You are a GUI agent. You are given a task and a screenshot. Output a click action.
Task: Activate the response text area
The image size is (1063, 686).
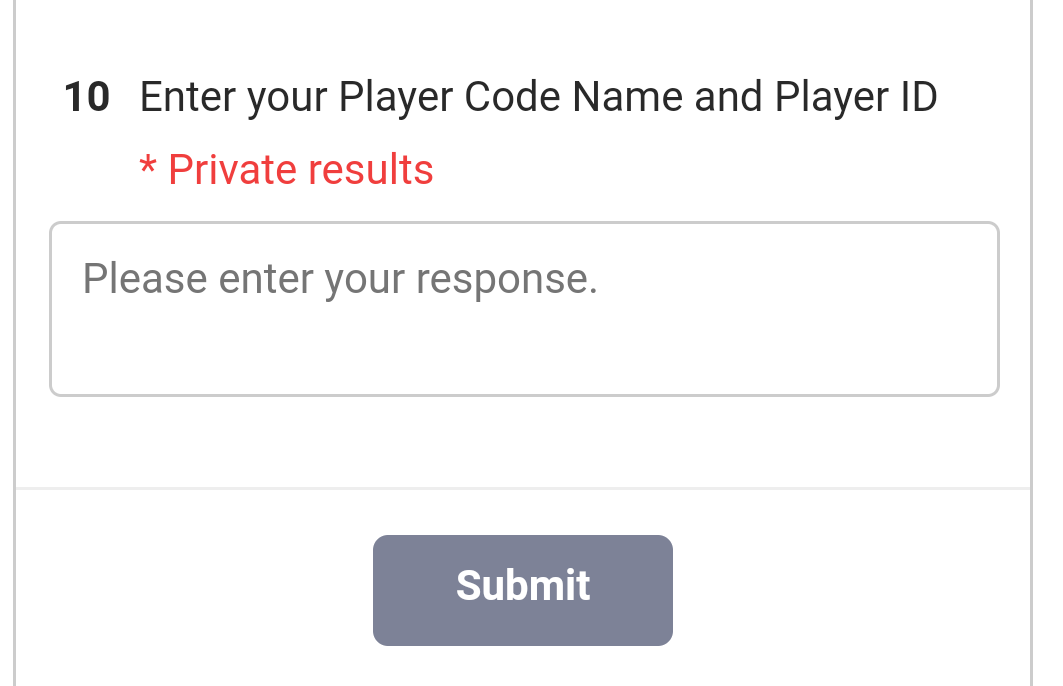[524, 309]
